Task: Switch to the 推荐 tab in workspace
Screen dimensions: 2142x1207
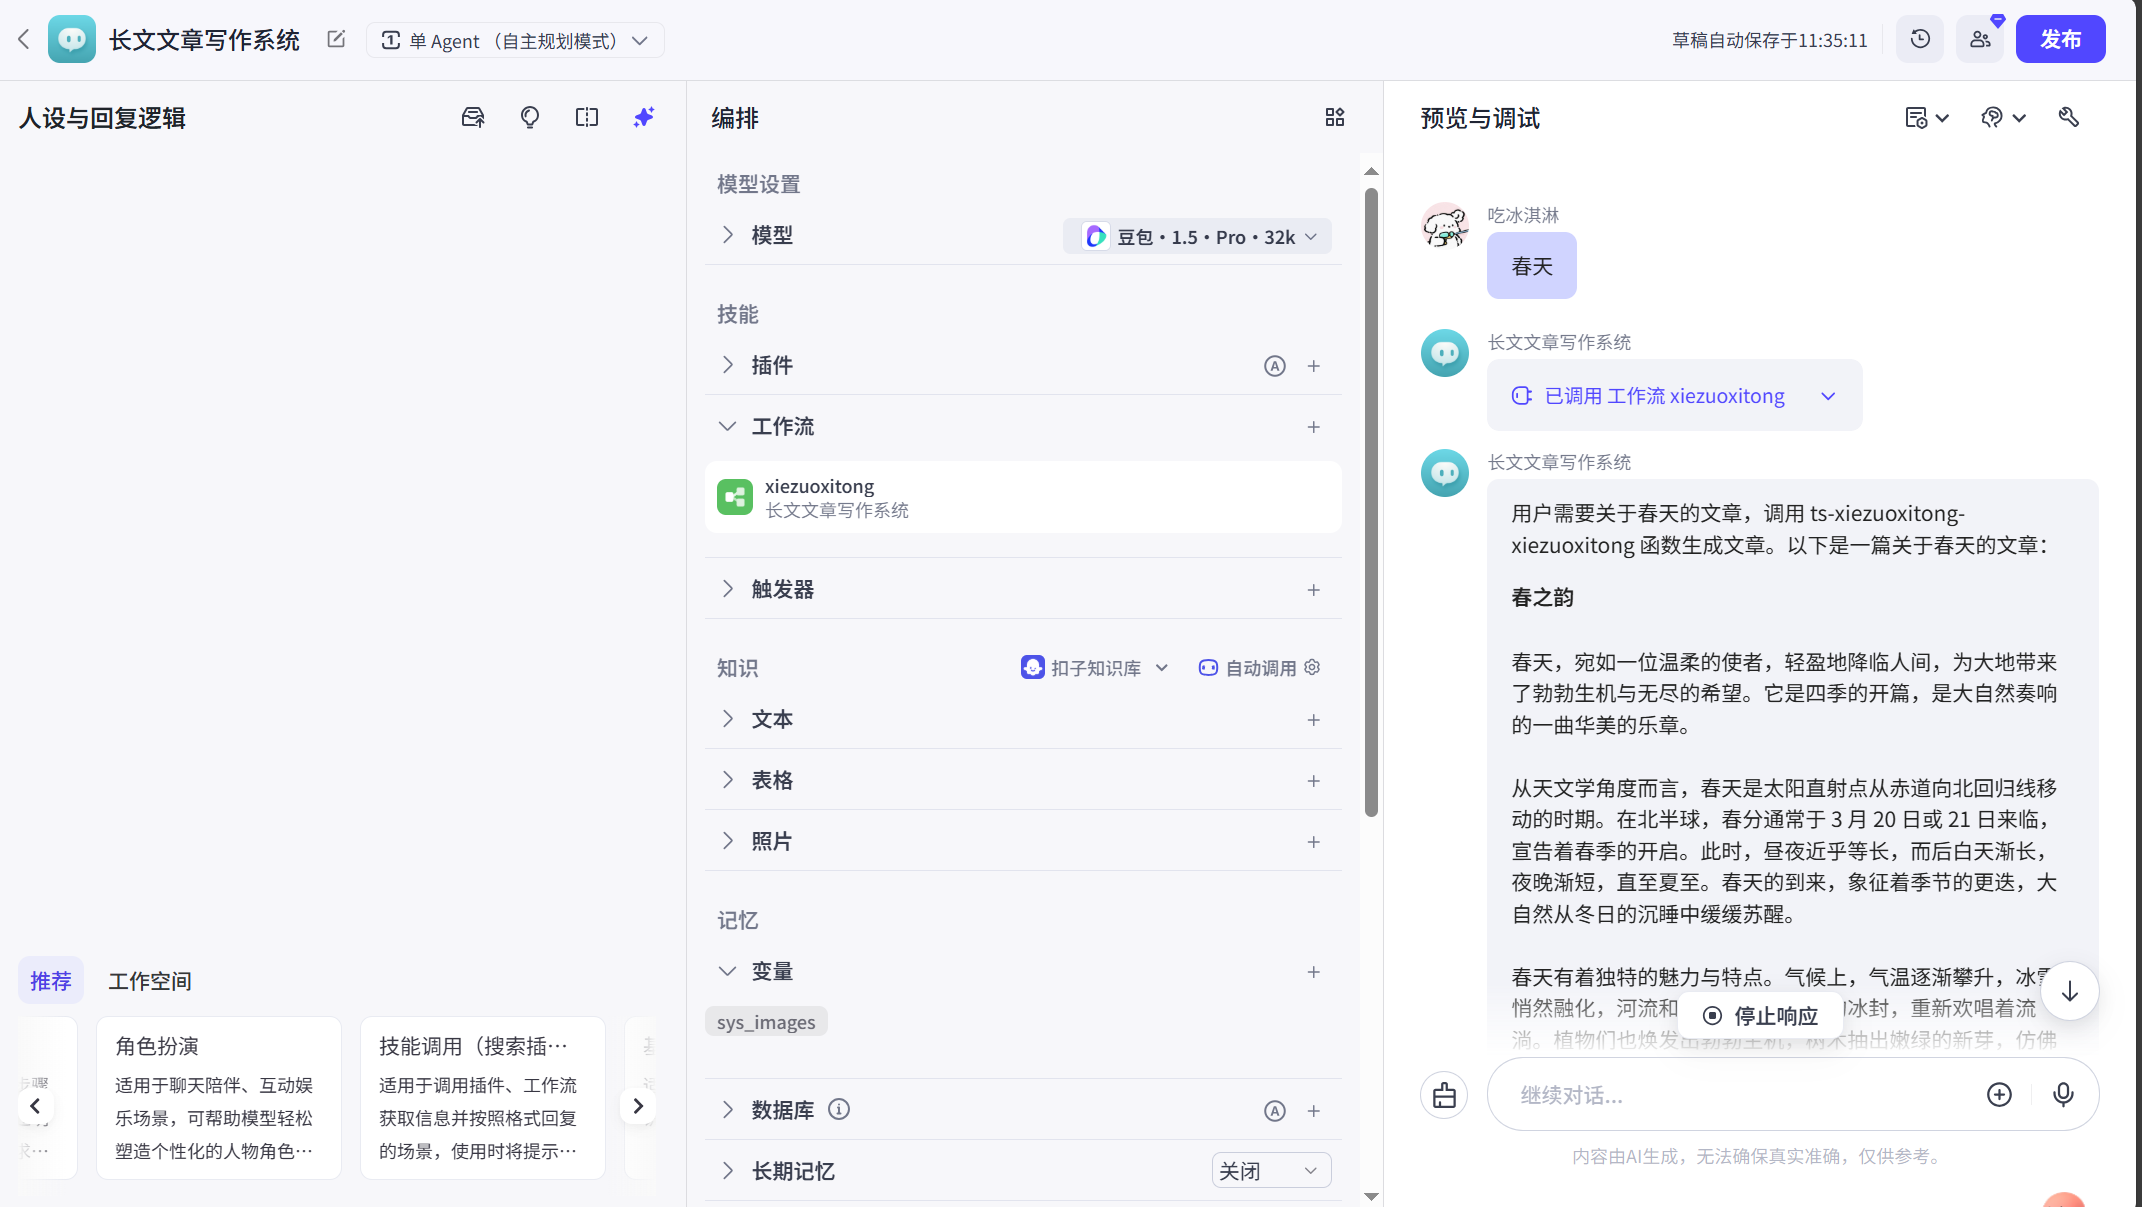Action: pyautogui.click(x=50, y=980)
